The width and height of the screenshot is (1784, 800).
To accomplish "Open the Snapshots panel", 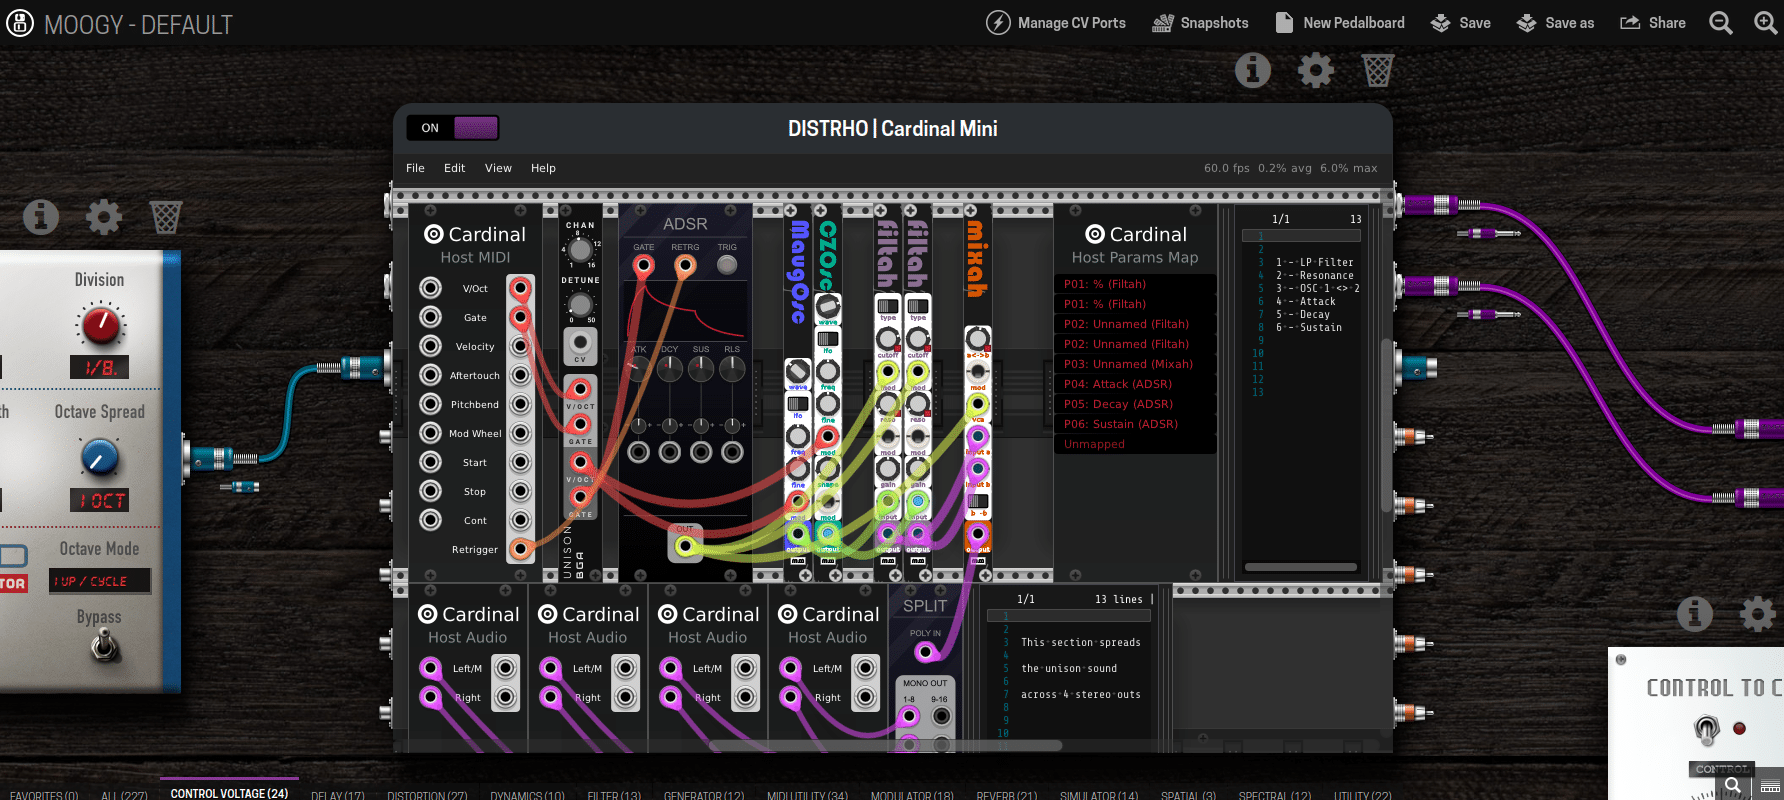I will point(1200,23).
